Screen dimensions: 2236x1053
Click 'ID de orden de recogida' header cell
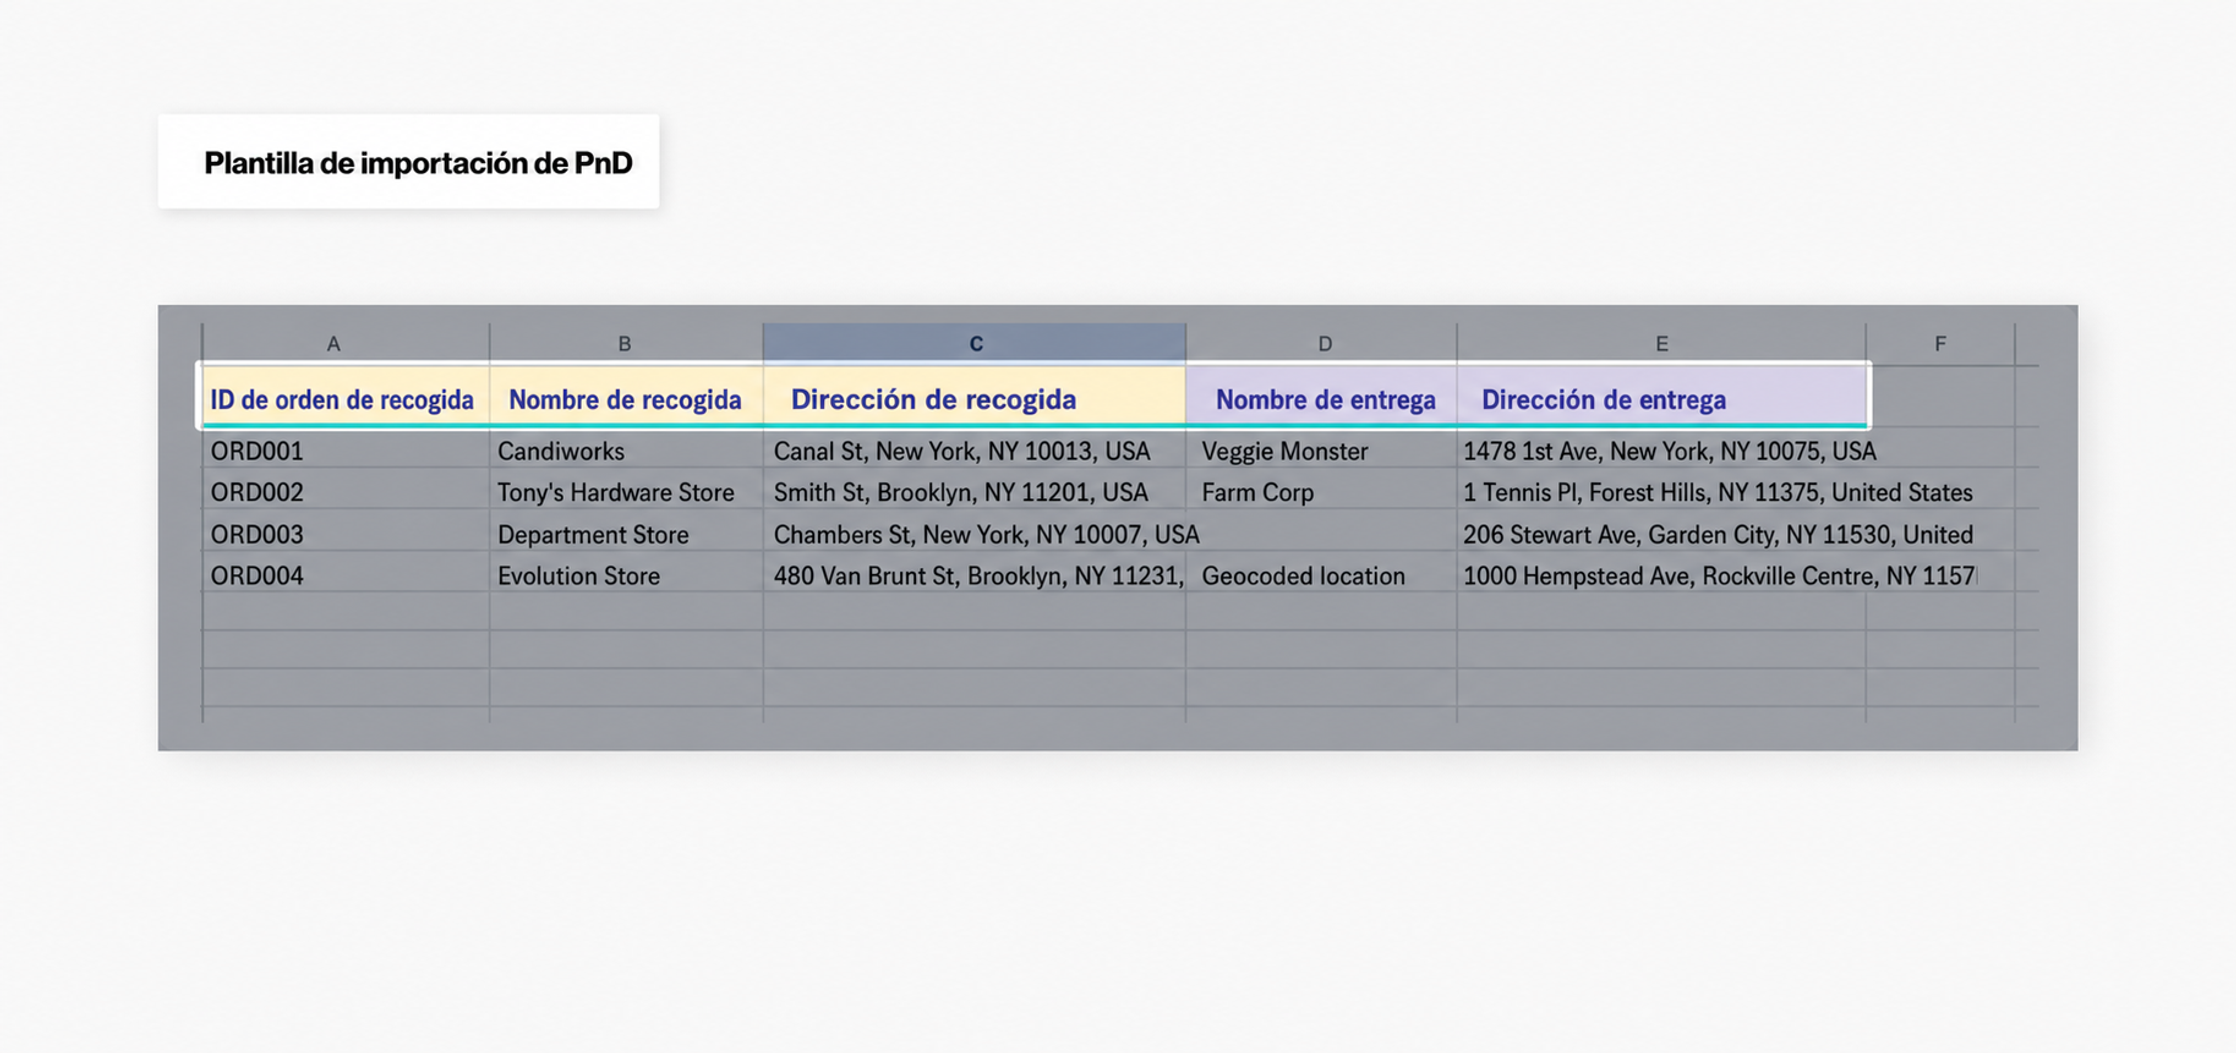(345, 398)
